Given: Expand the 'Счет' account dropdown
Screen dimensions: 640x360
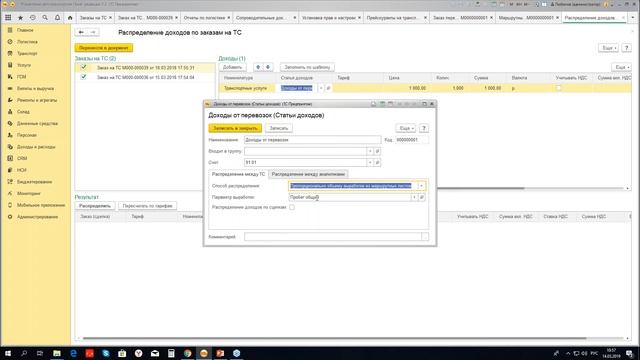Looking at the screenshot, I should (370, 162).
